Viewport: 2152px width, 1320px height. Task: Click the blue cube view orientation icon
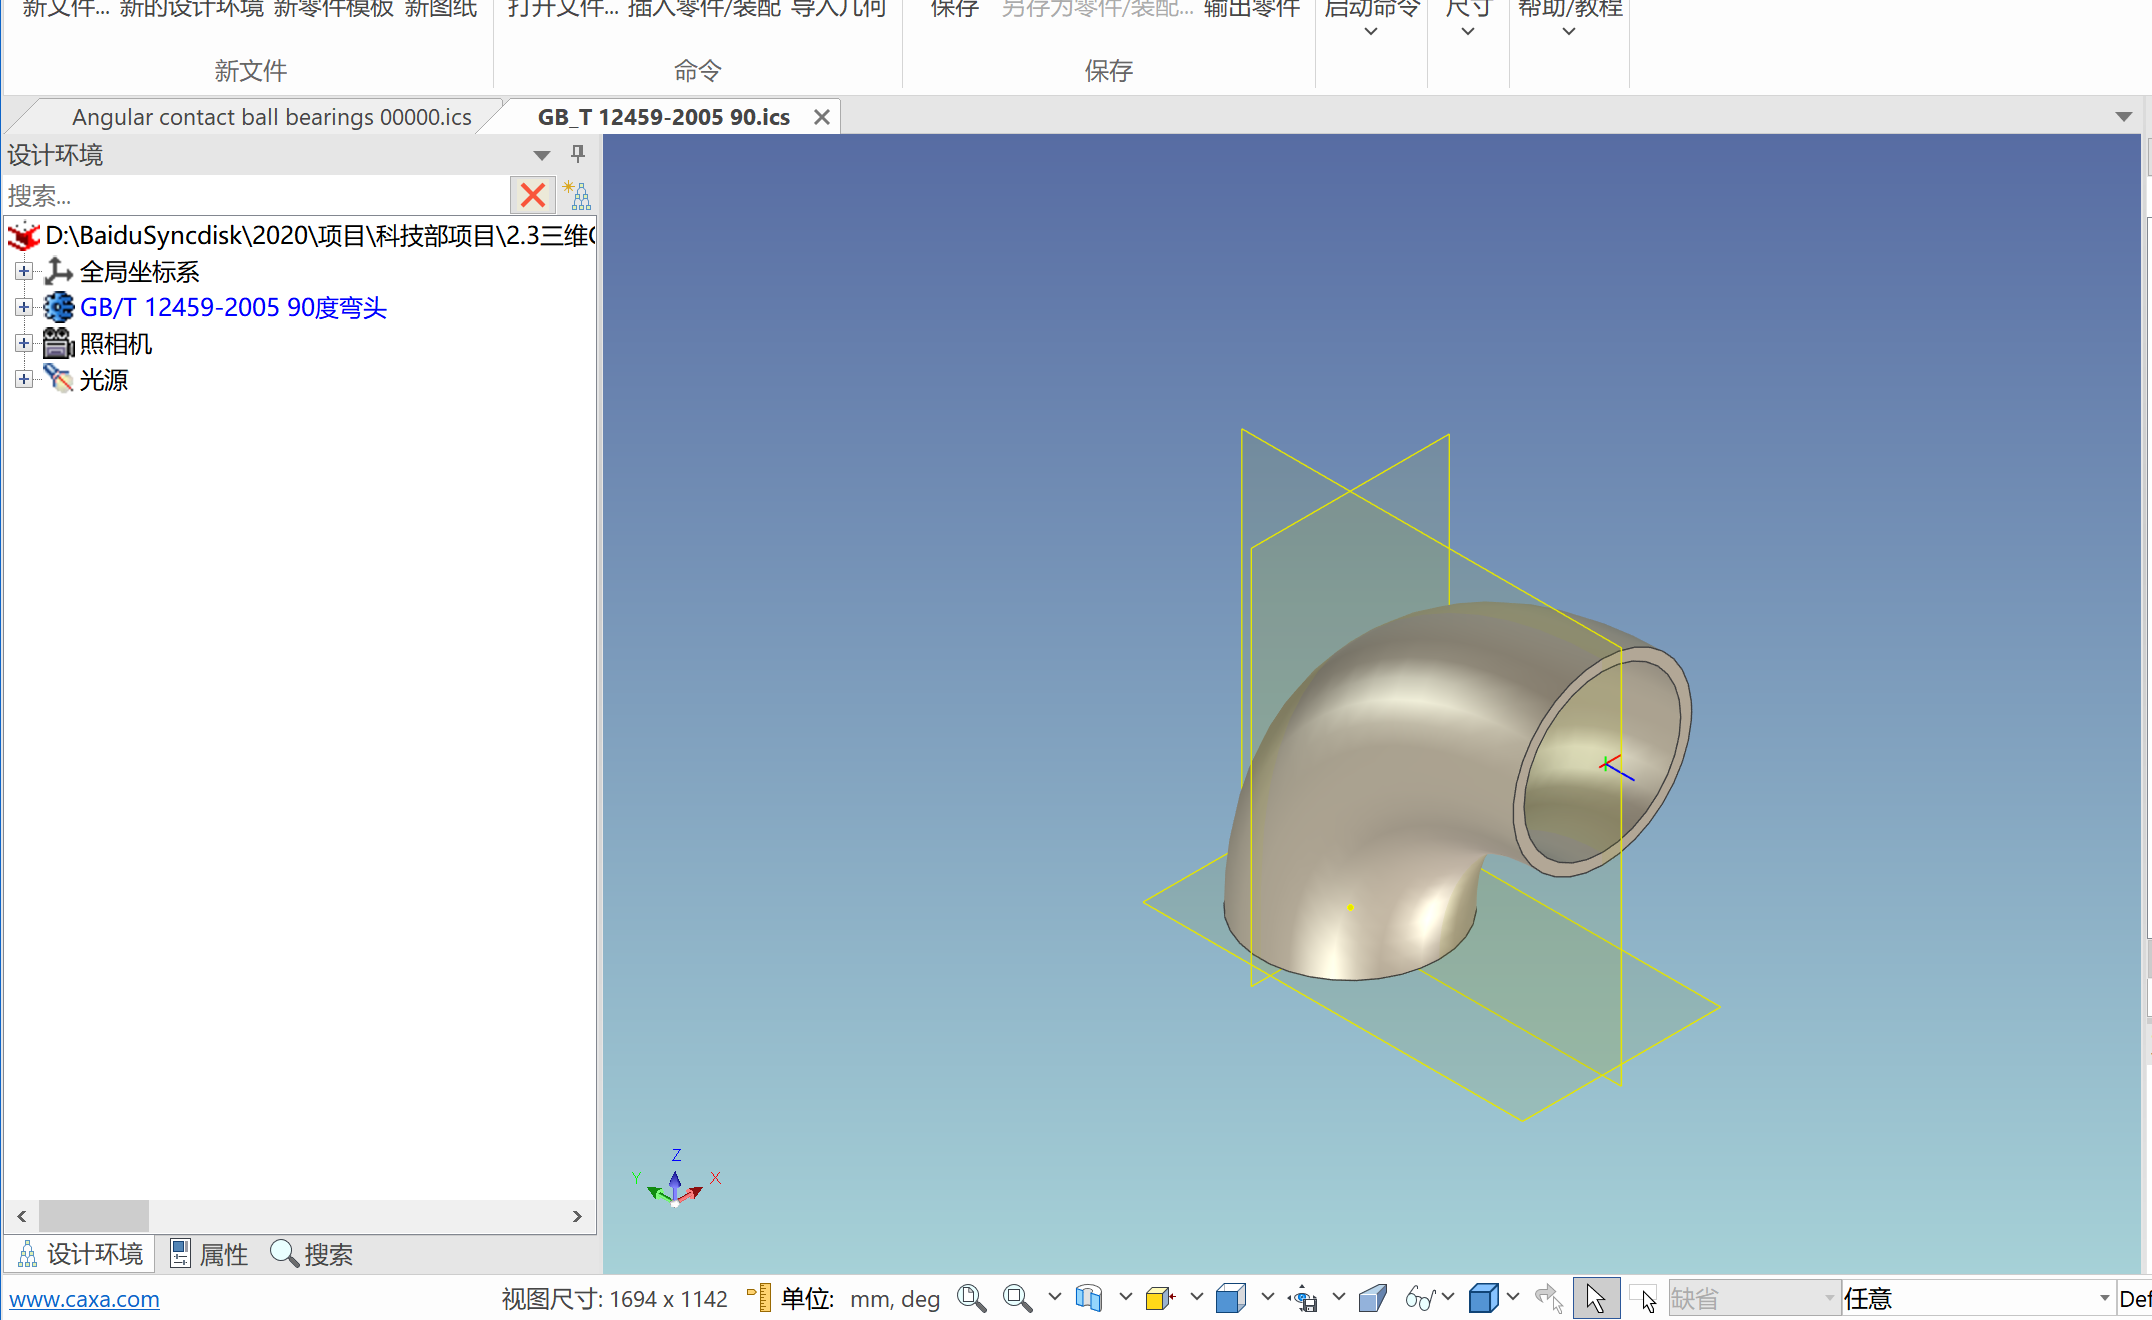1231,1298
